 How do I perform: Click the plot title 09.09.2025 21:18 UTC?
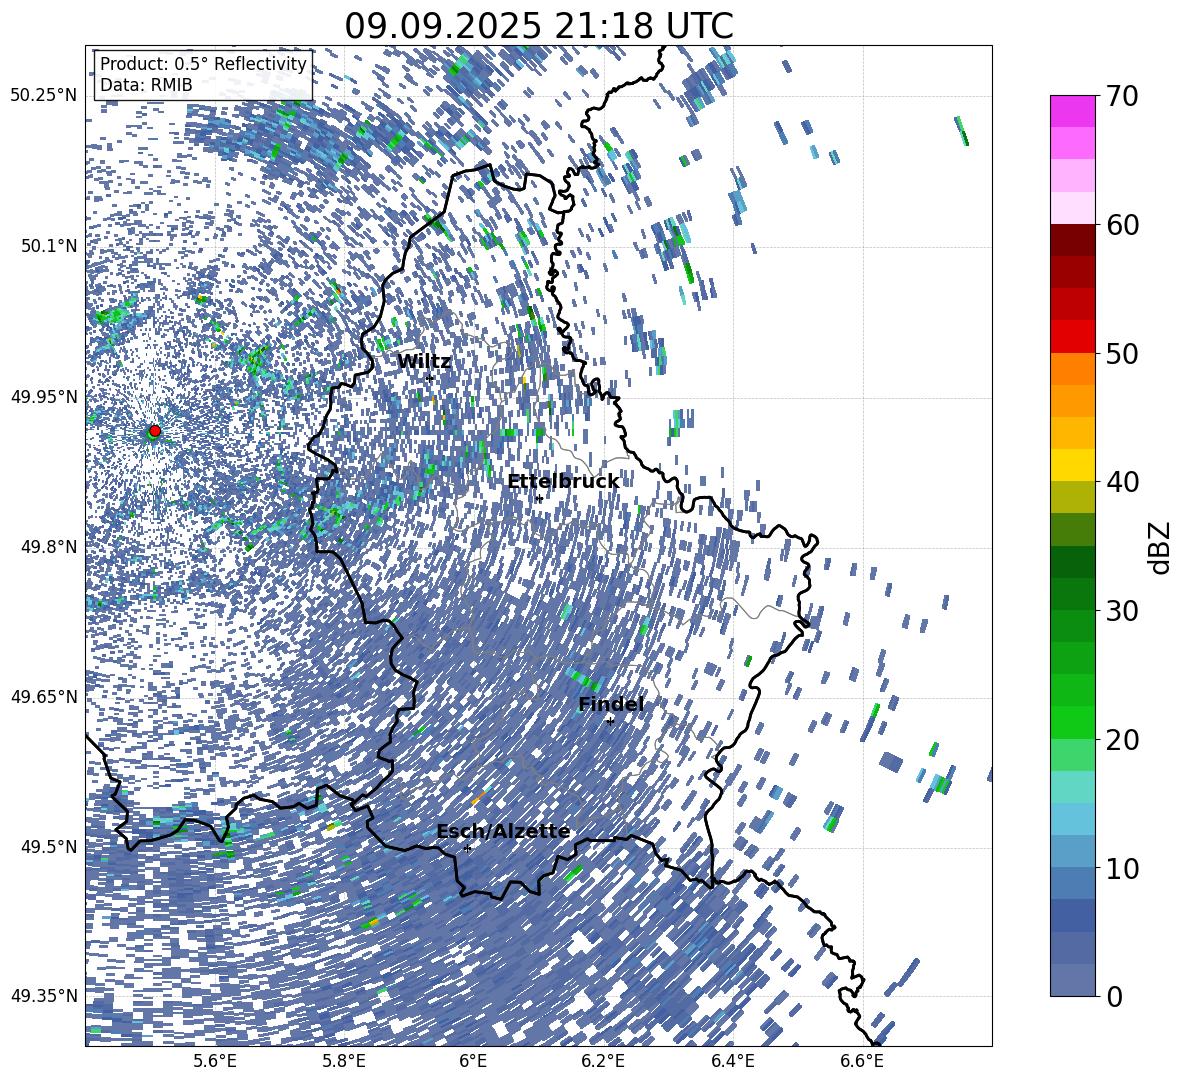pyautogui.click(x=538, y=26)
